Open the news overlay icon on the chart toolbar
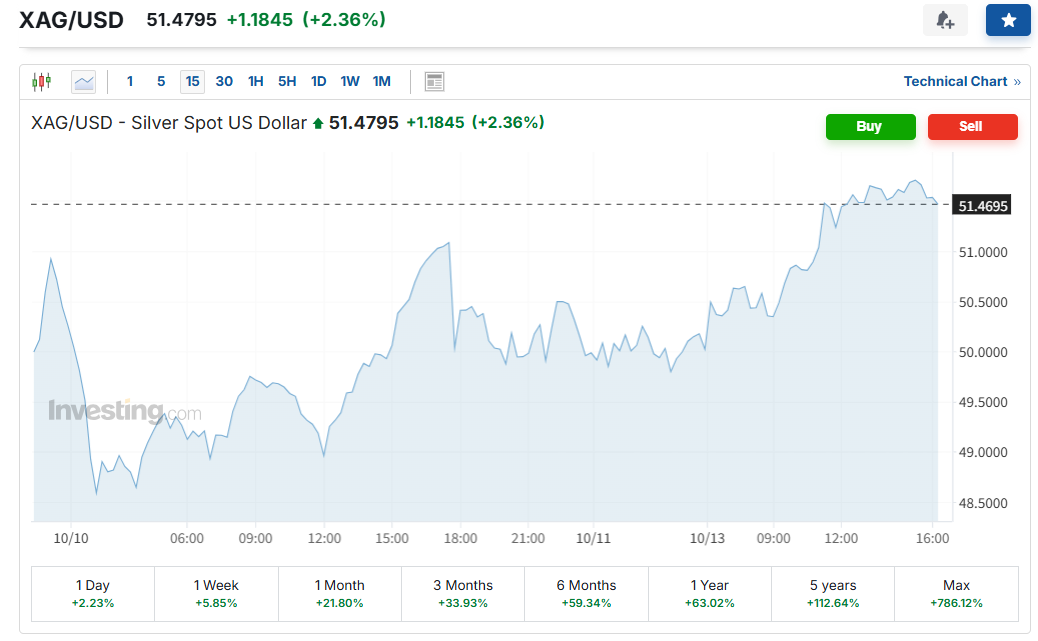Image resolution: width=1038 pixels, height=641 pixels. (434, 82)
